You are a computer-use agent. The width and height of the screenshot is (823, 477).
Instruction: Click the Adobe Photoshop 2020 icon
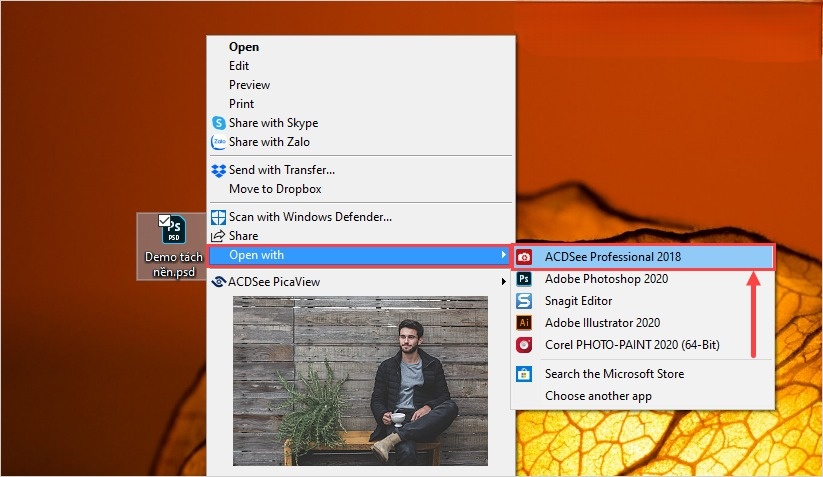(524, 279)
